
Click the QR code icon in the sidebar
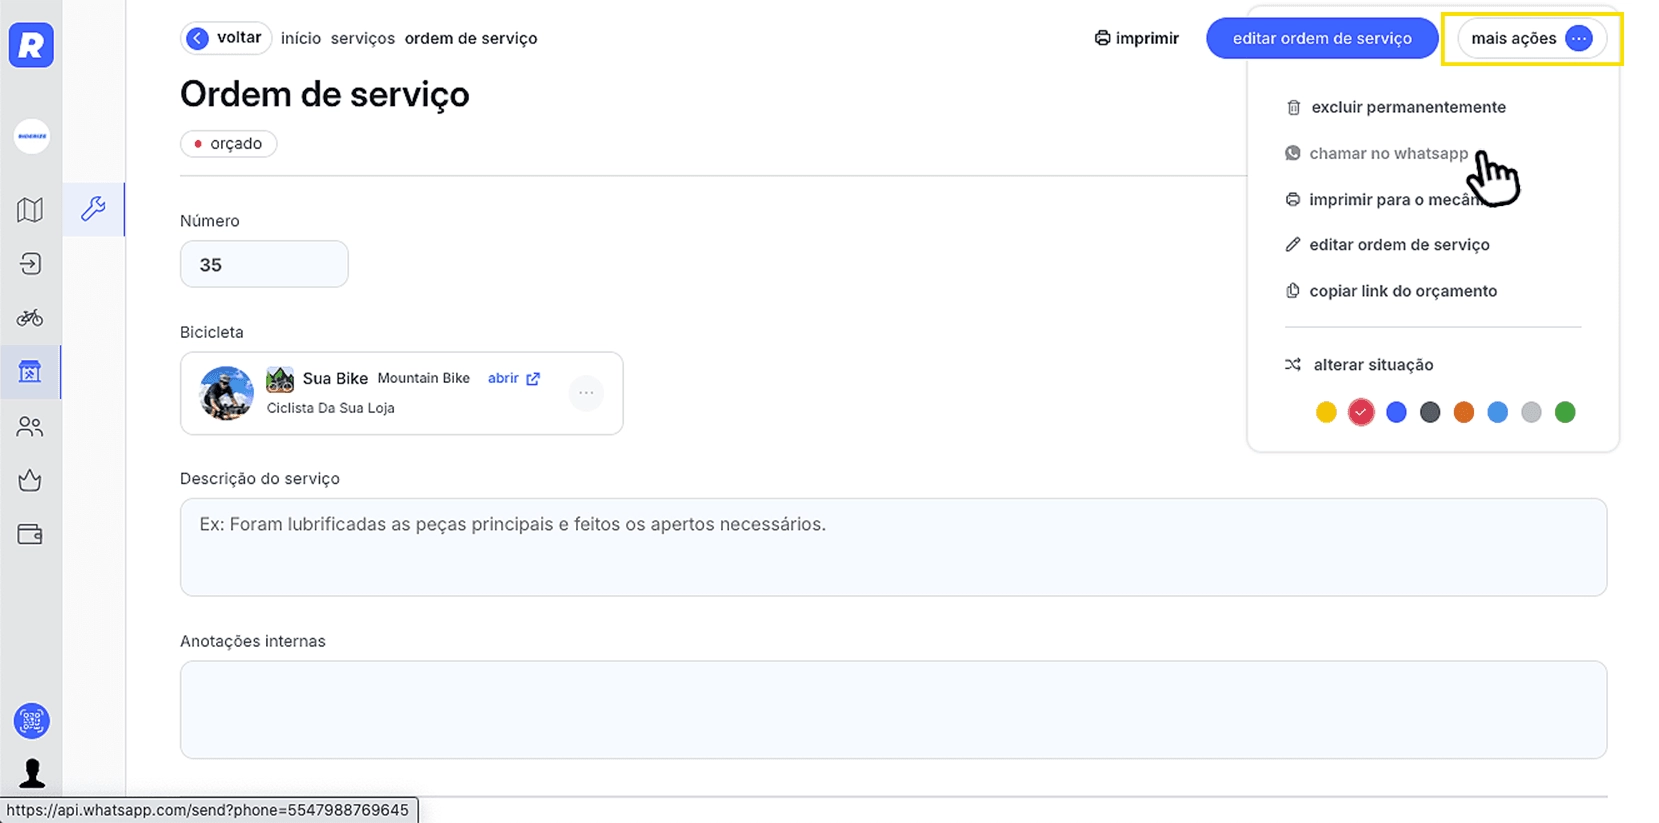[32, 721]
